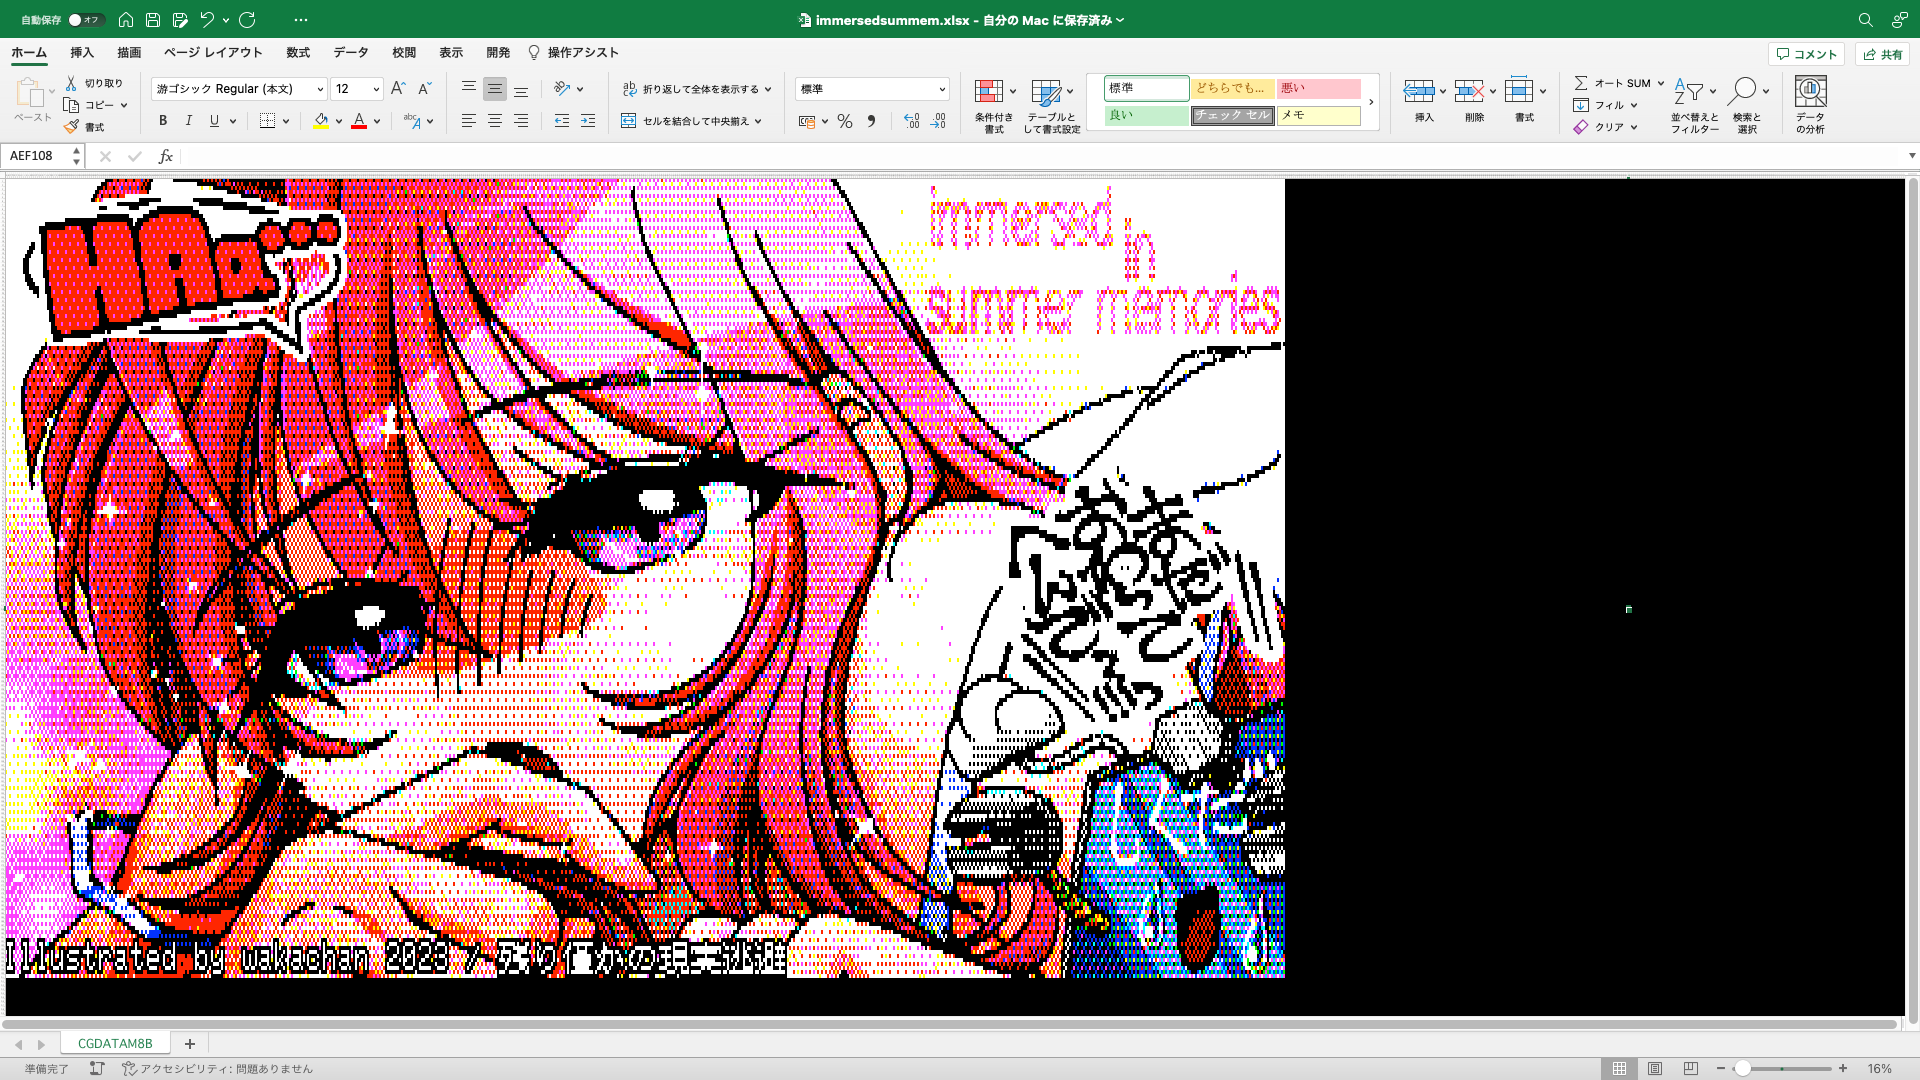Click the insert function fx icon

(x=166, y=156)
